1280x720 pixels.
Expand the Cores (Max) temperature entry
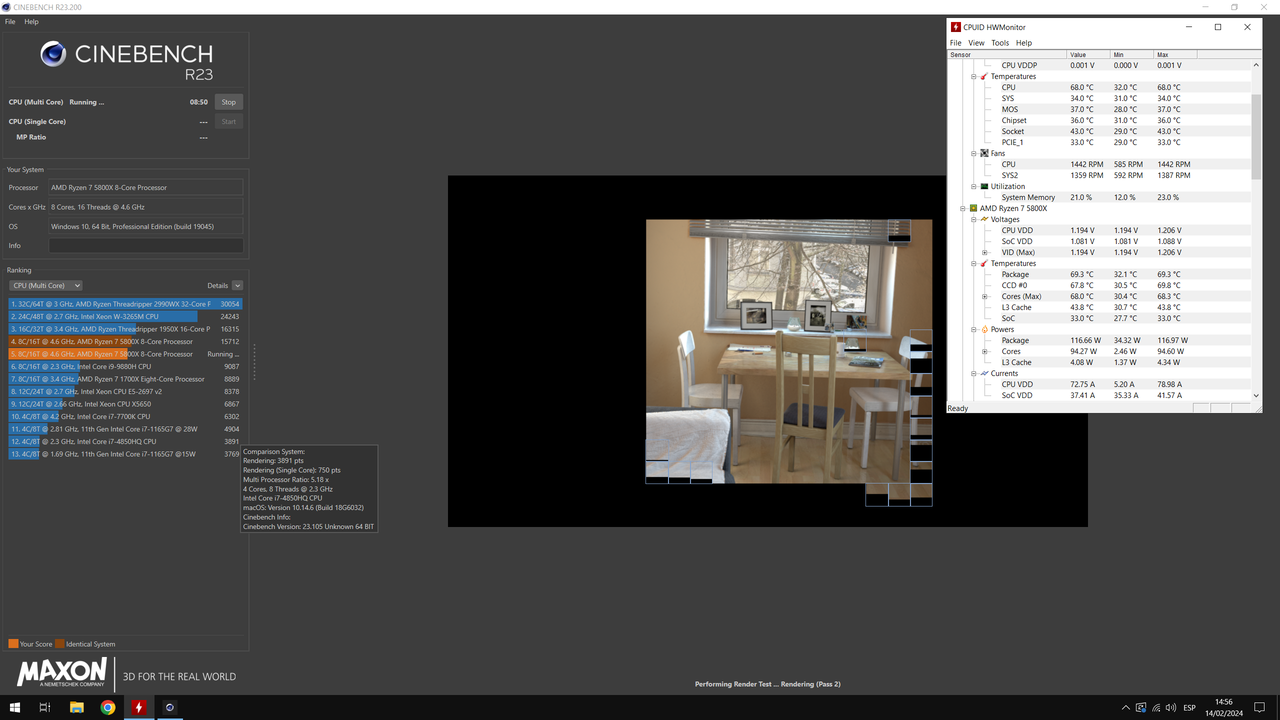tap(985, 296)
